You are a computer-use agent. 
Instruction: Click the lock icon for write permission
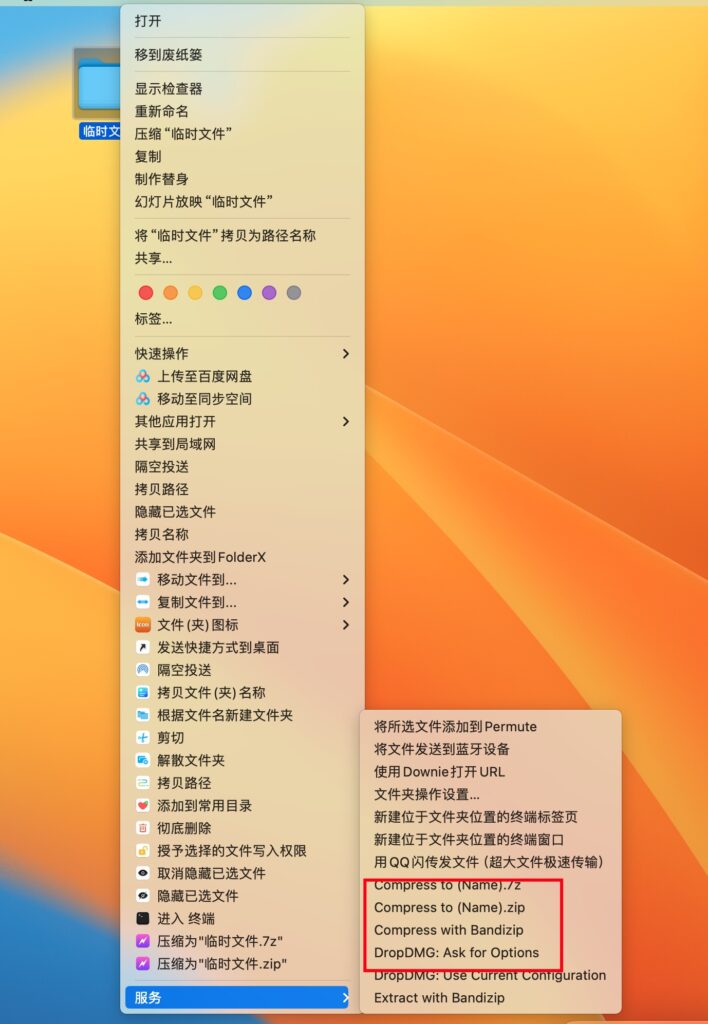click(x=142, y=851)
